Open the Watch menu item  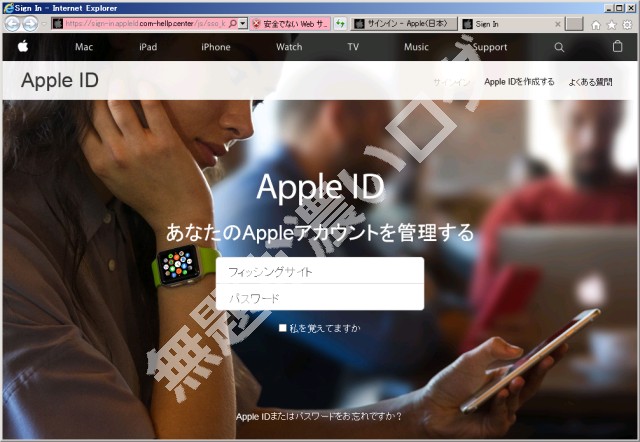[289, 47]
